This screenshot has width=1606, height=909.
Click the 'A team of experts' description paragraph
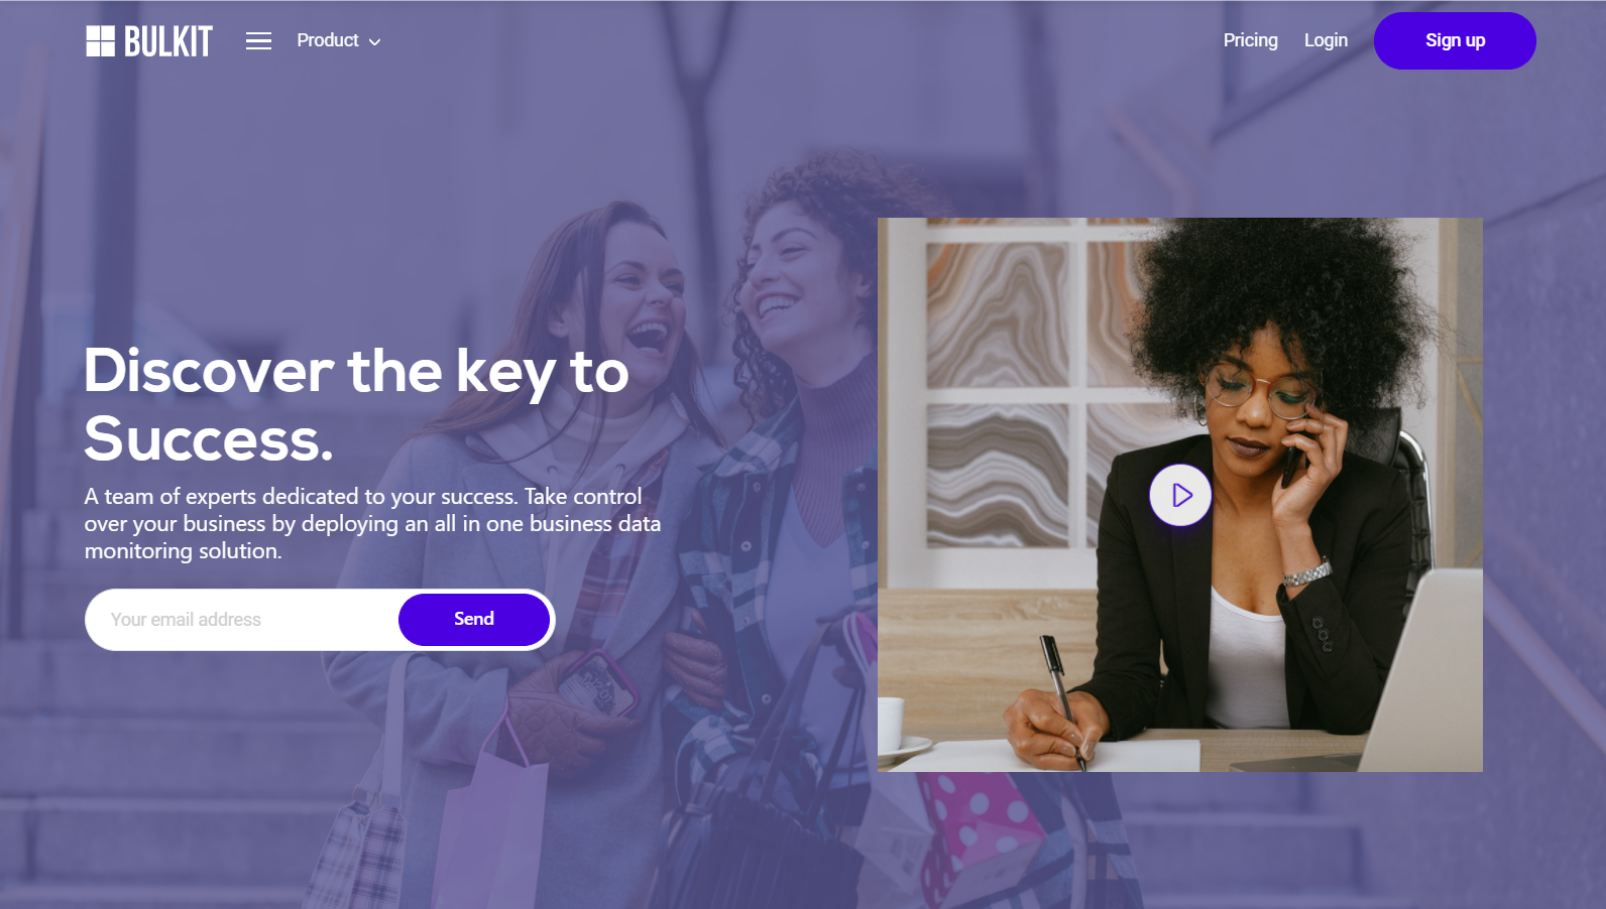(x=372, y=524)
